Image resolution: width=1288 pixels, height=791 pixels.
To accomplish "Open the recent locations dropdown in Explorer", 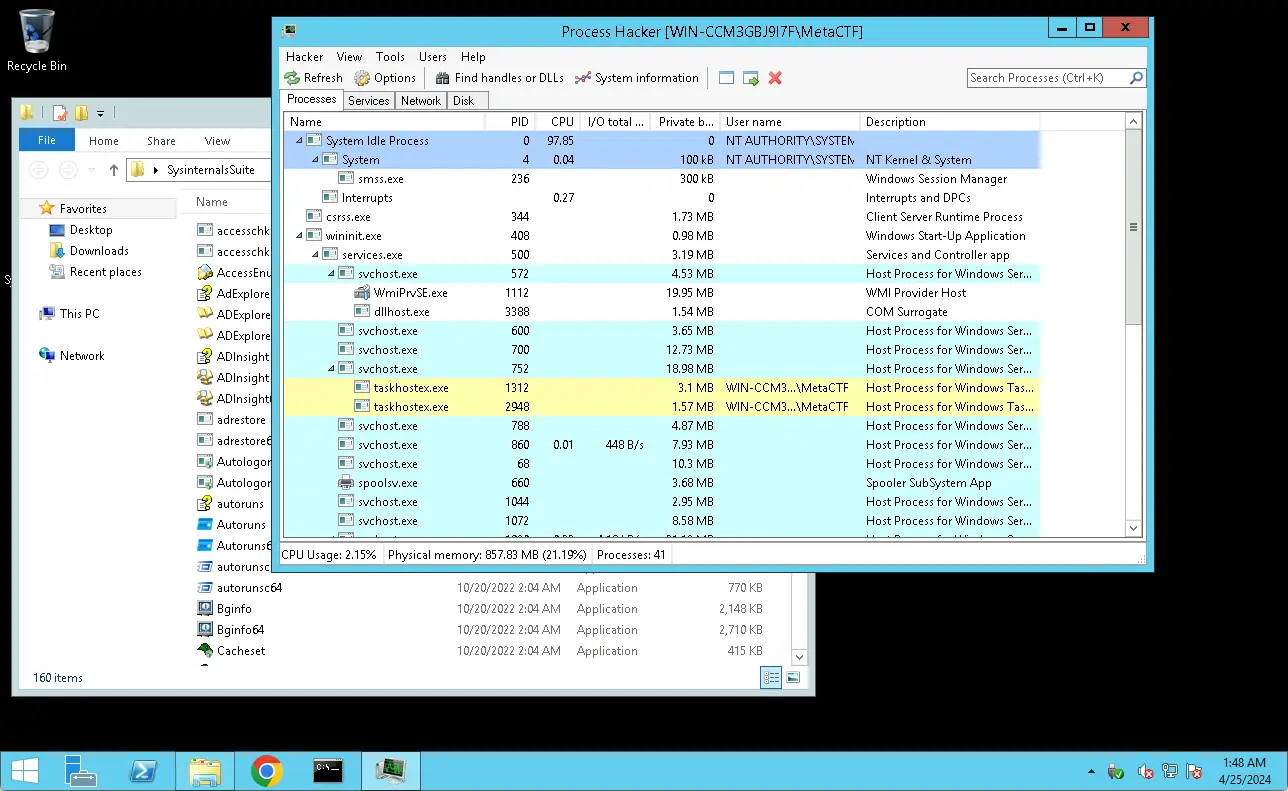I will [x=94, y=170].
